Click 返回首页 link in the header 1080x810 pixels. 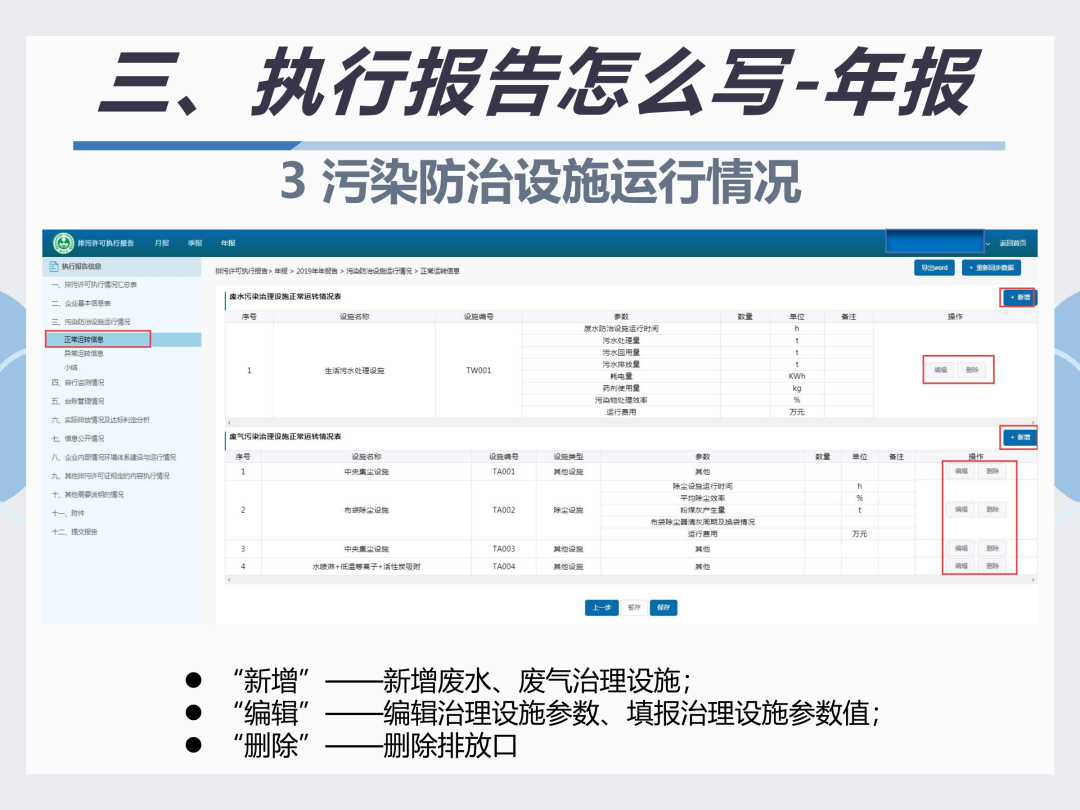1012,243
